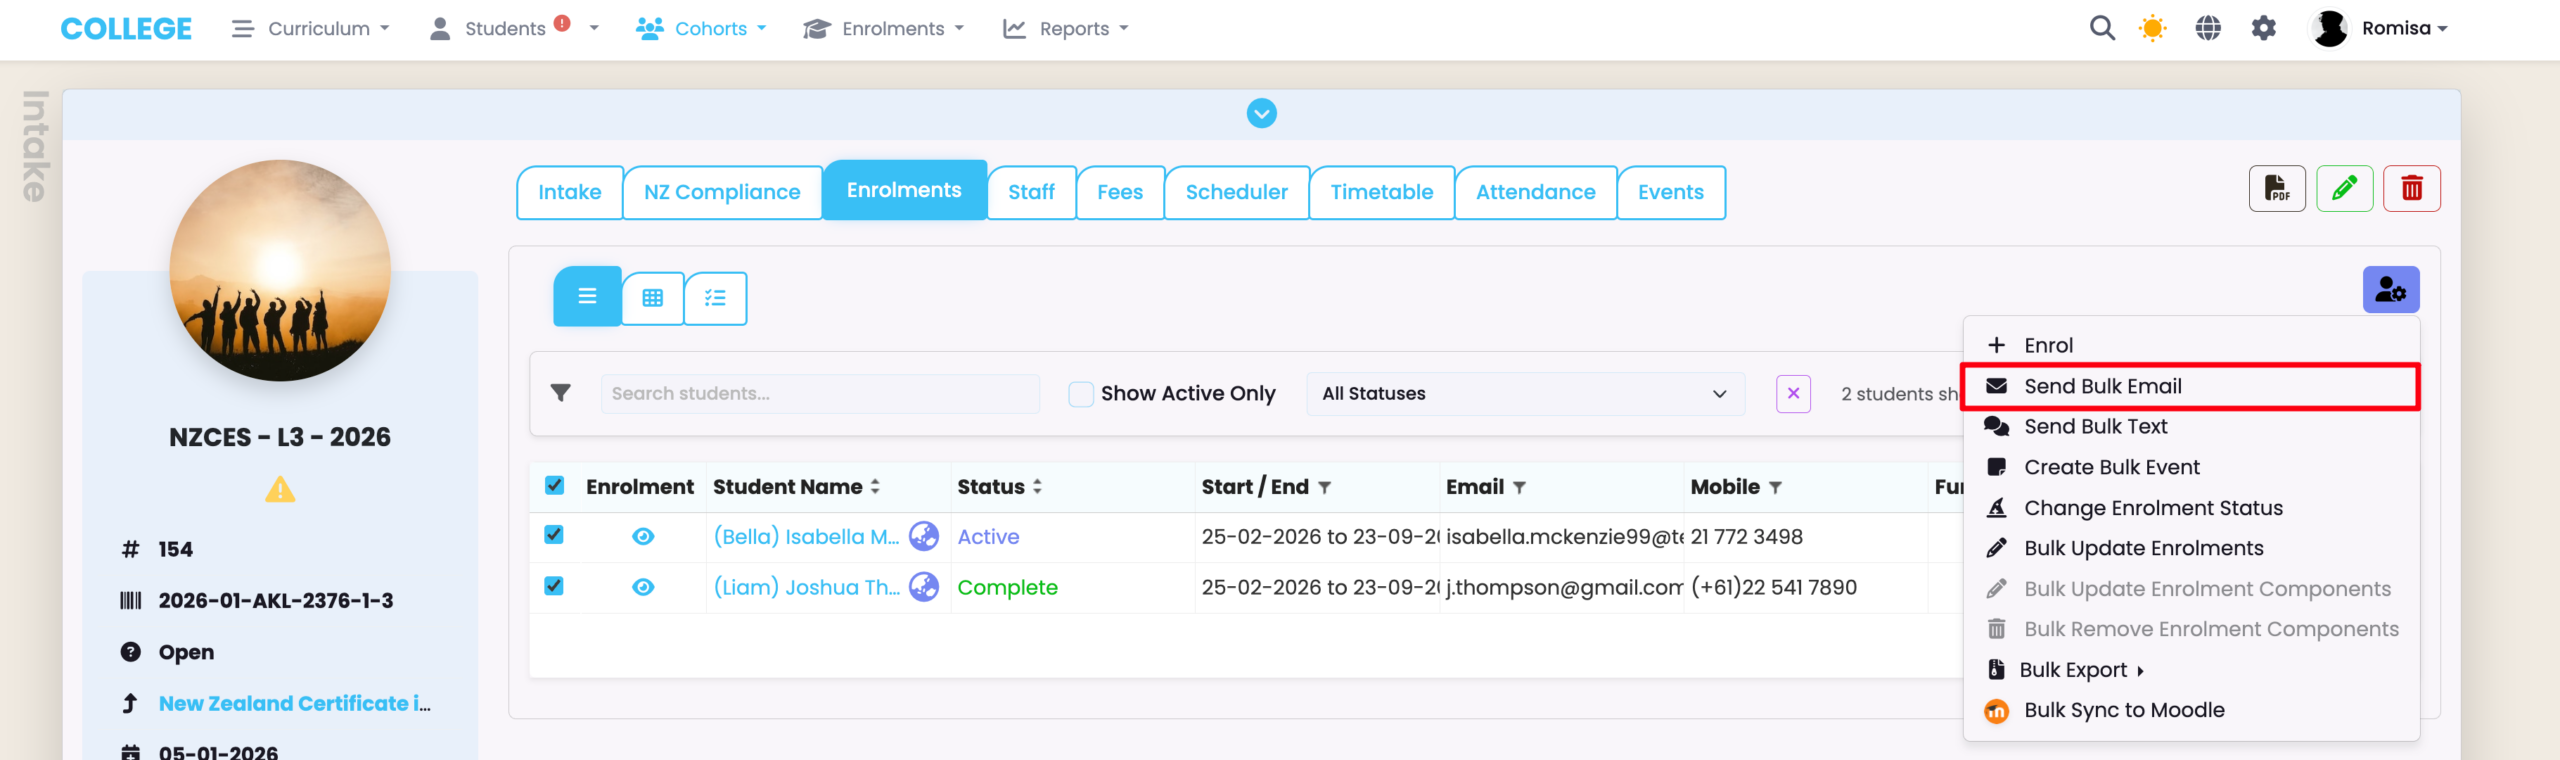Open the bulk student actions icon
Screen dimensions: 2560x760
coord(2390,290)
